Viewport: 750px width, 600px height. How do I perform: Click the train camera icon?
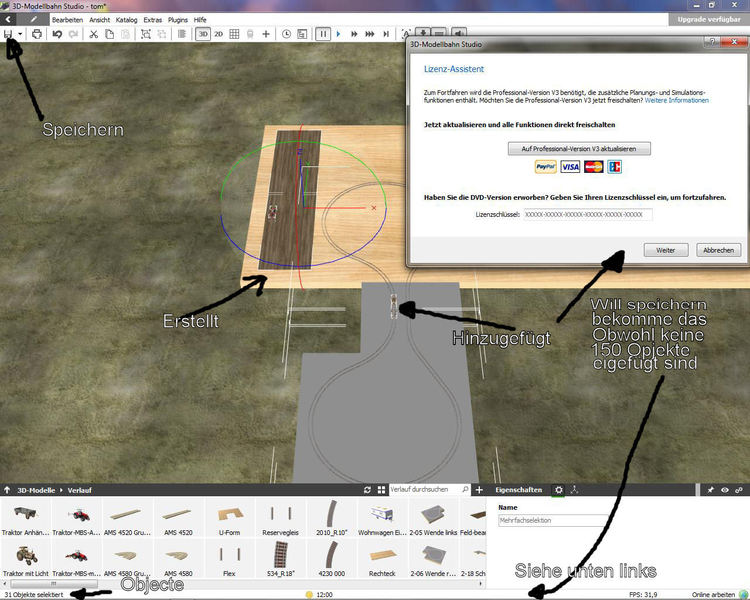coord(250,34)
